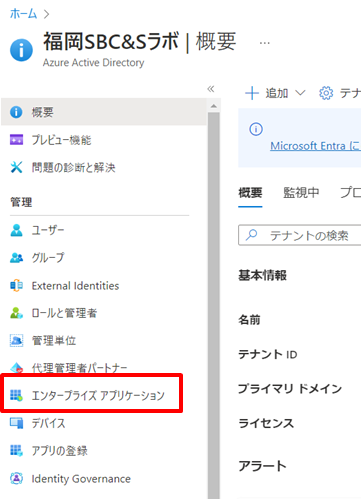Switch to the 監視中 tab

coord(301,193)
